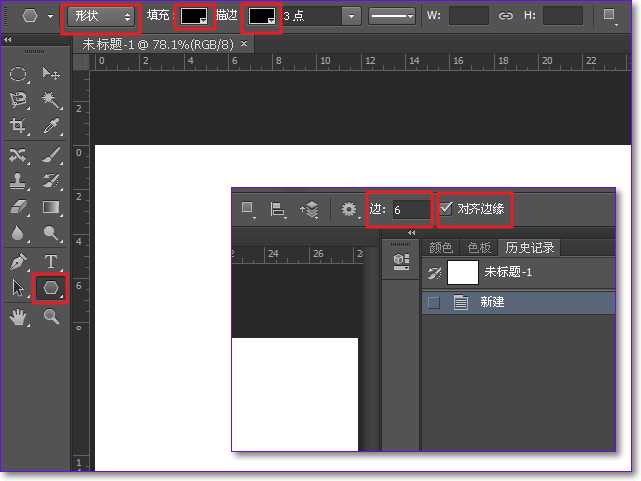The image size is (641, 481).
Task: Open the gear polygon options menu
Action: [349, 210]
